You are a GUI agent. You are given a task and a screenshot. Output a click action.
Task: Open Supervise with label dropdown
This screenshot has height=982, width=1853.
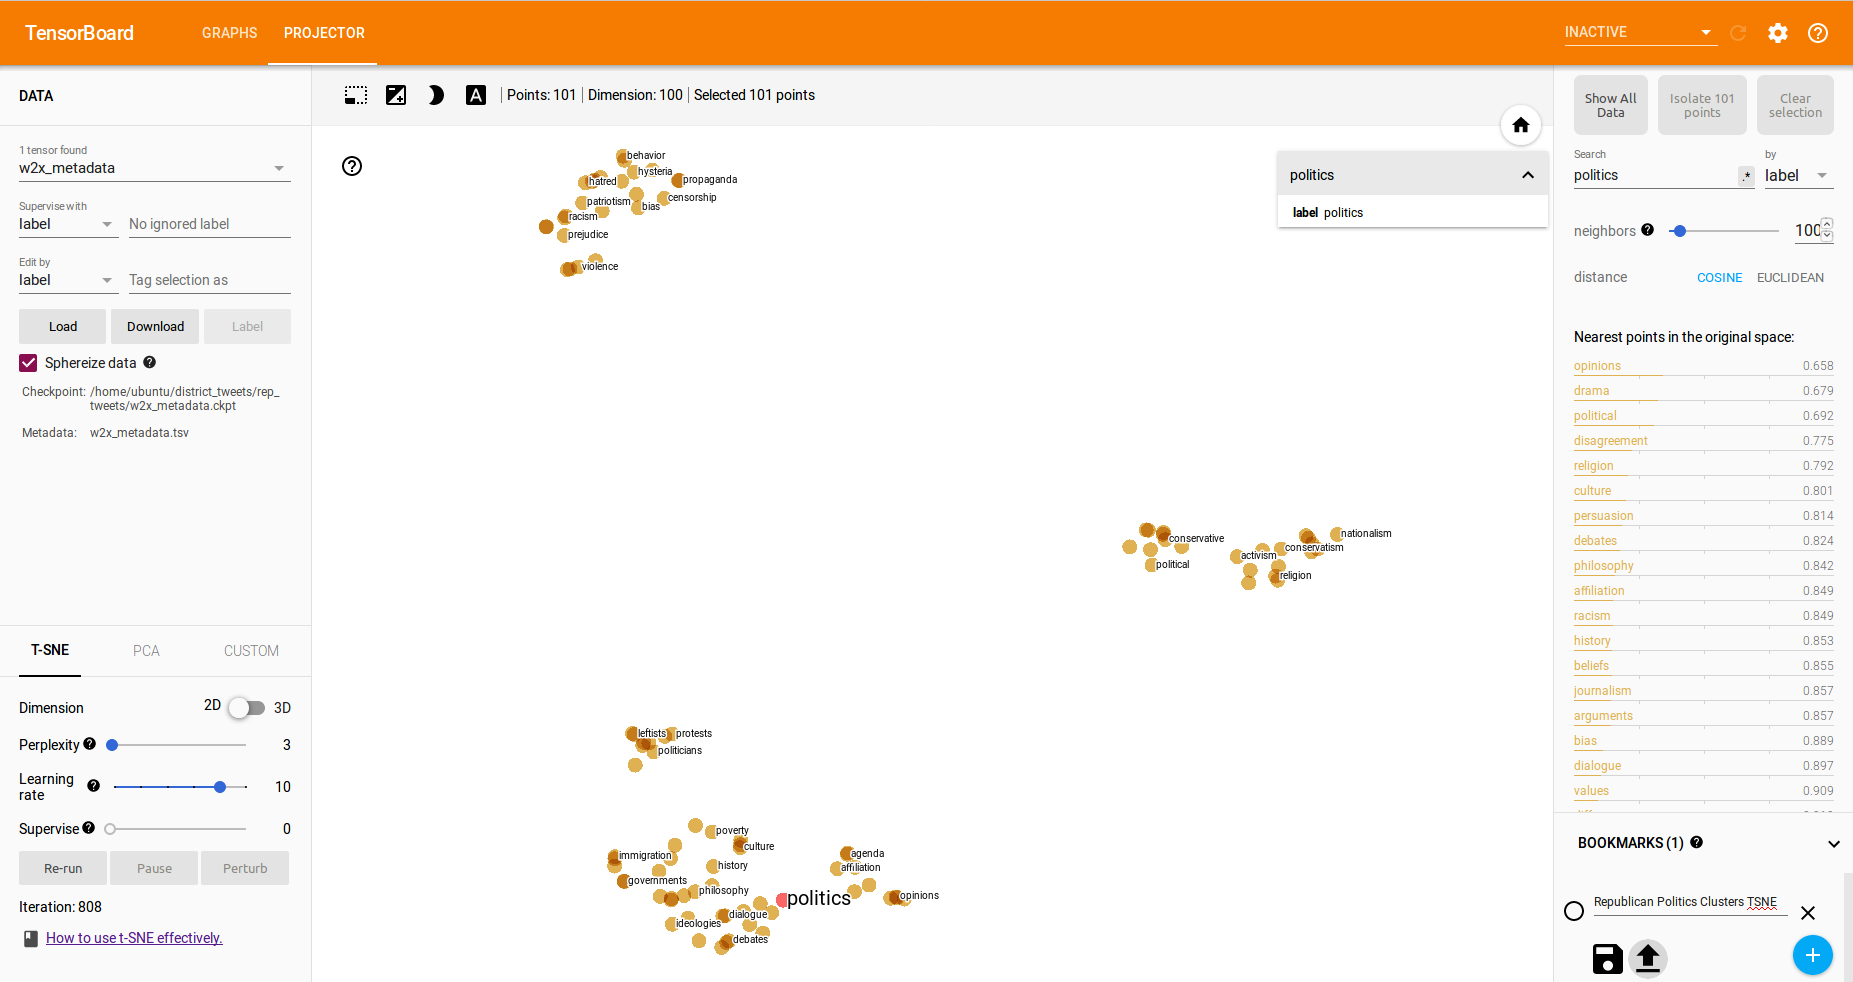(67, 224)
